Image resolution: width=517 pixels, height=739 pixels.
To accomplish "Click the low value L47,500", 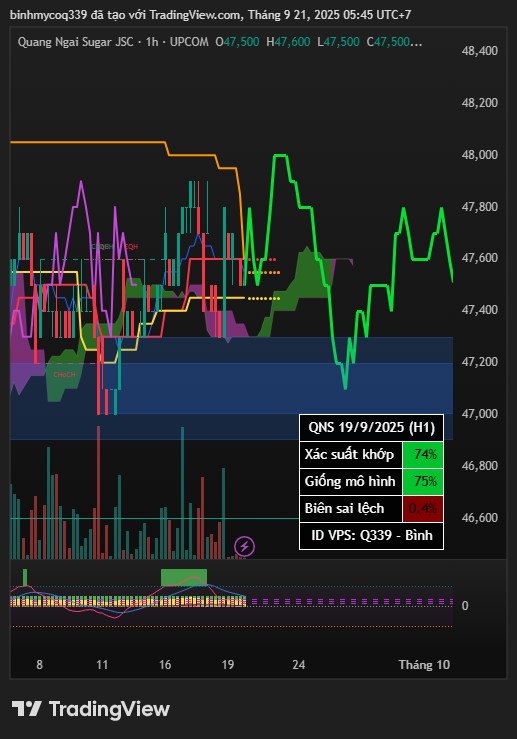I will (338, 42).
